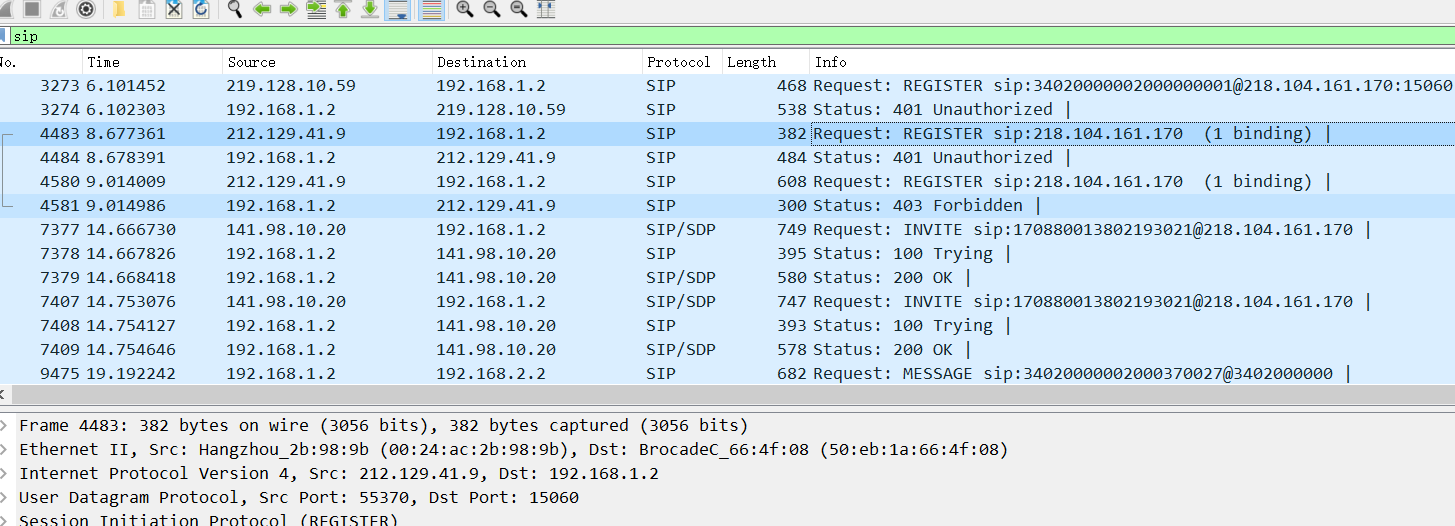Viewport: 1455px width, 526px height.
Task: Go forward in packet history
Action: (x=289, y=9)
